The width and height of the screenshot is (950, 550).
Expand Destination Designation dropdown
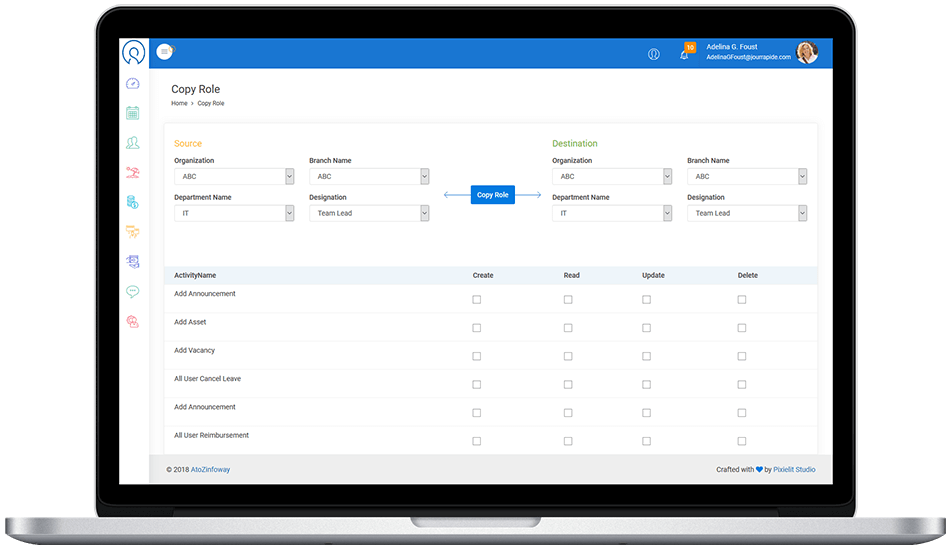point(747,213)
